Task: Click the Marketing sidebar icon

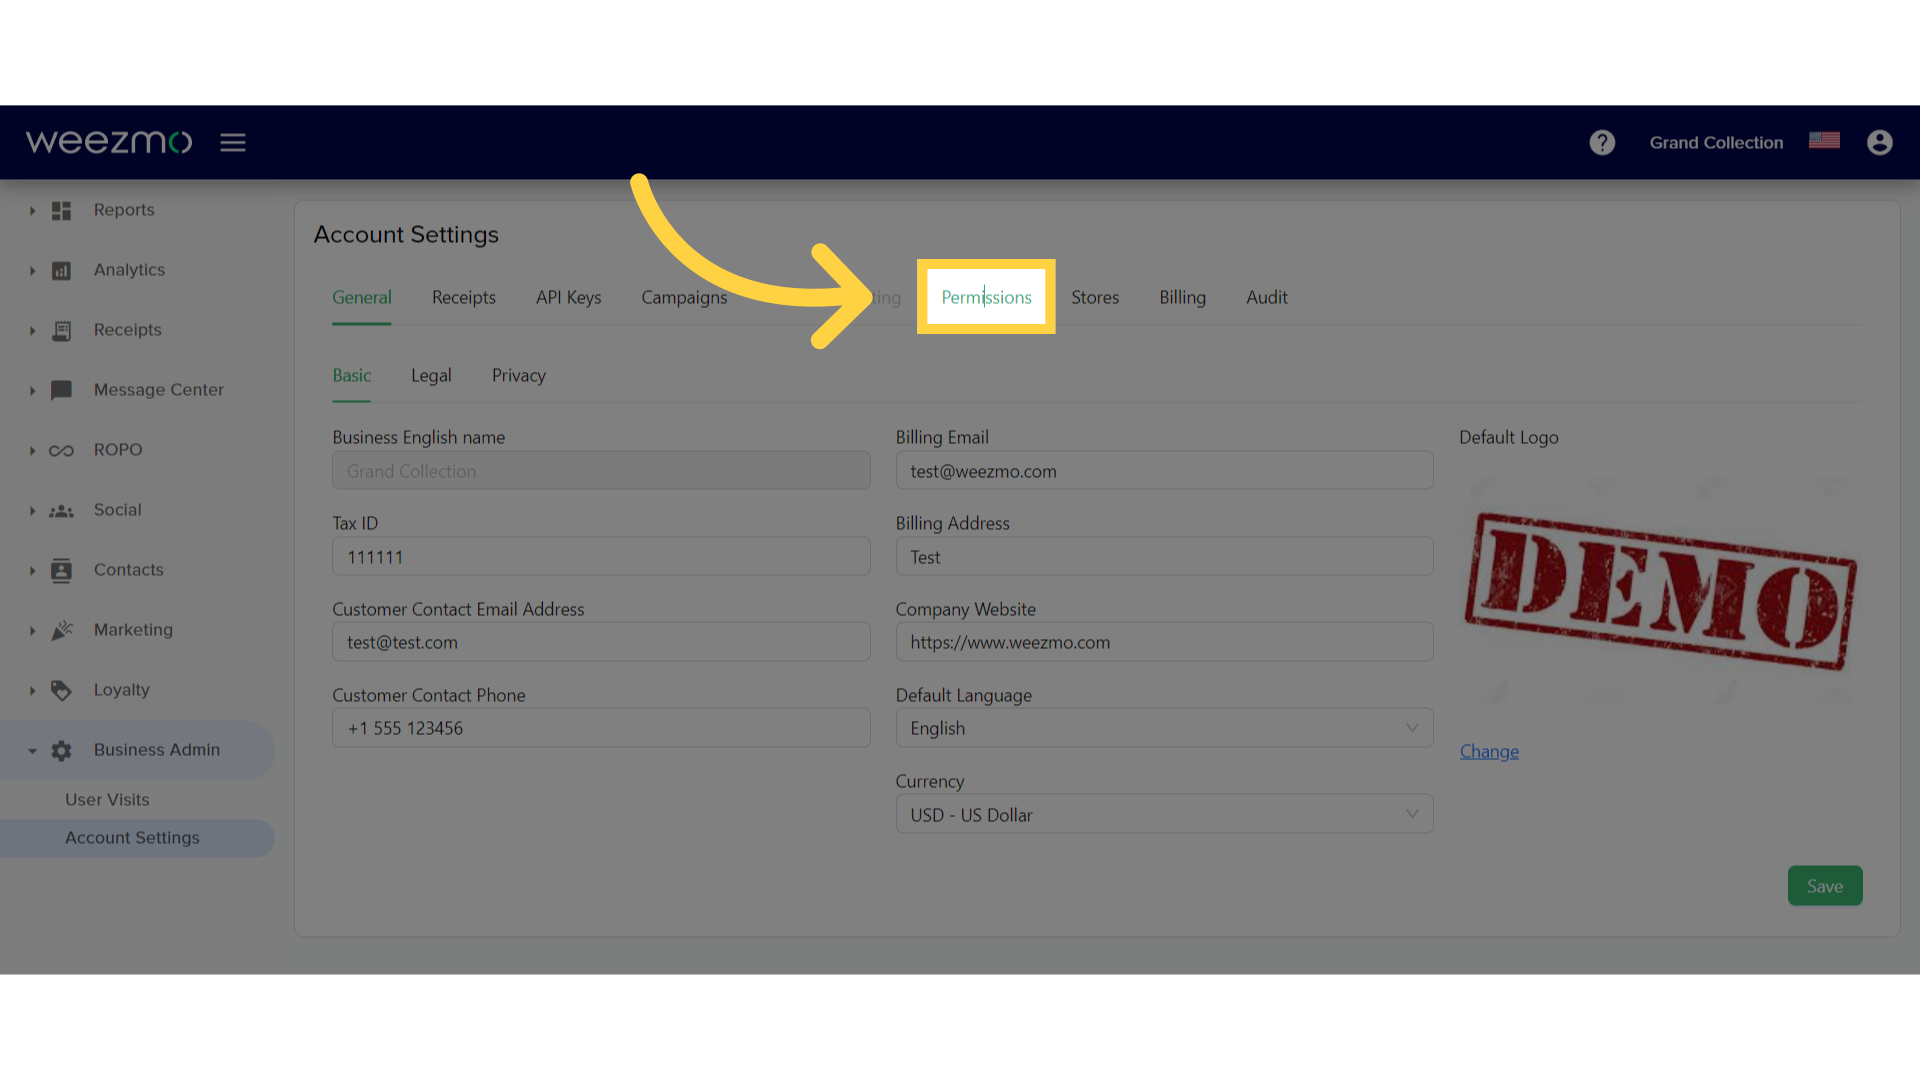Action: coord(61,629)
